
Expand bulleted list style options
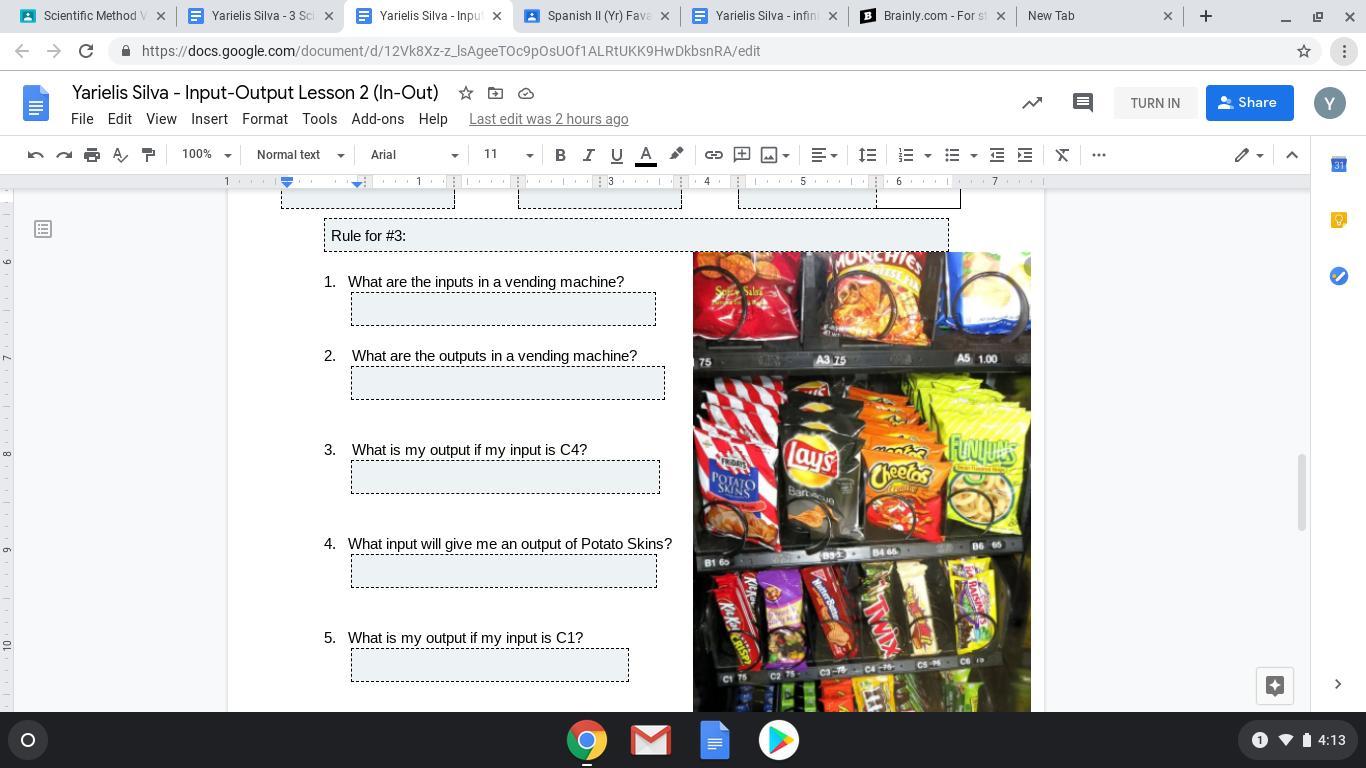click(974, 155)
